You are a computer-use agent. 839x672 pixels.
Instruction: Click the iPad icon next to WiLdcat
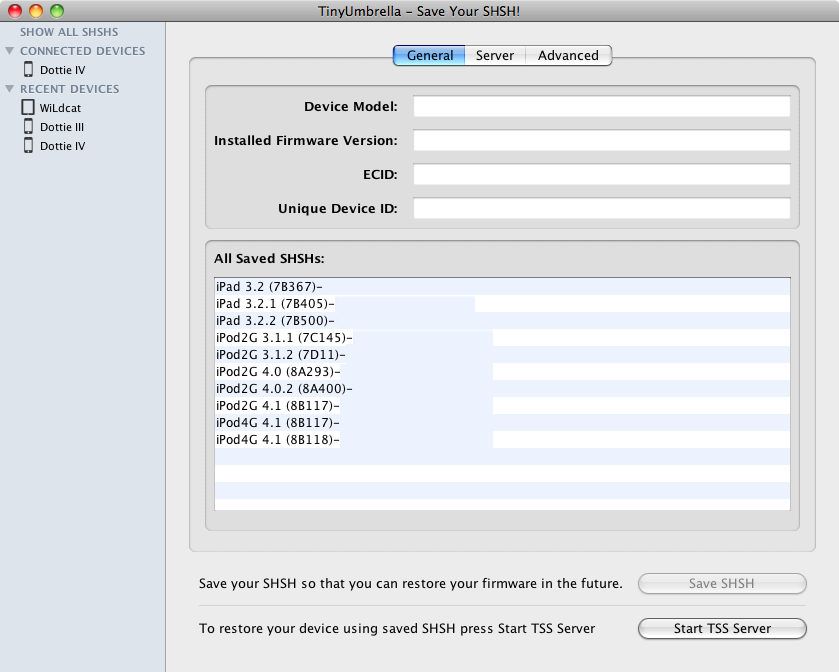click(x=28, y=108)
